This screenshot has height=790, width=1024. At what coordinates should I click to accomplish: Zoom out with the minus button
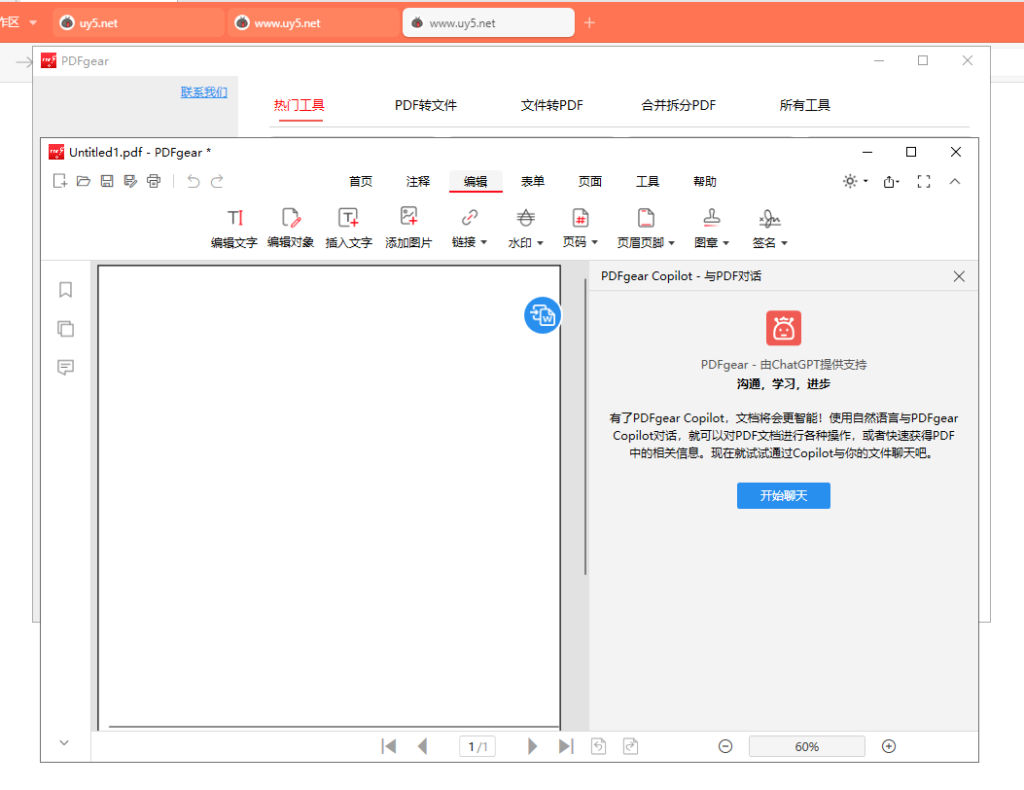[726, 746]
